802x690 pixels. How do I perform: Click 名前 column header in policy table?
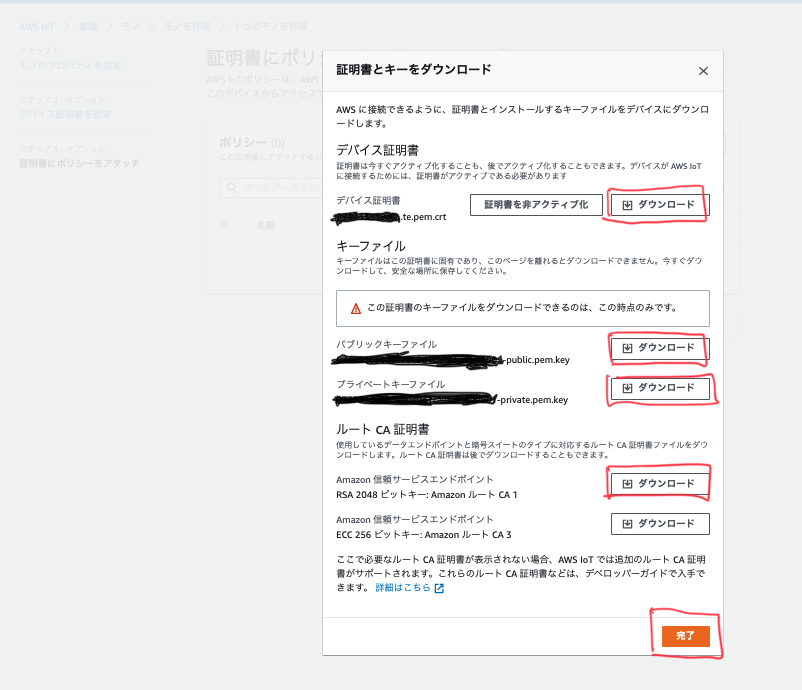coord(265,225)
